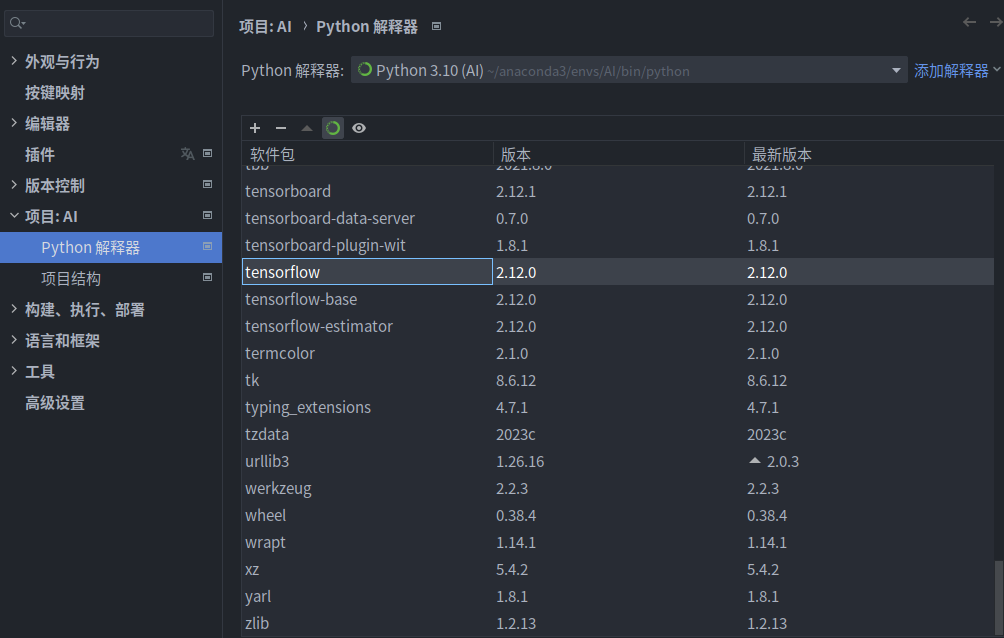Click project marker icon in selected Python 解释器 row
This screenshot has height=638, width=1004.
coord(207,246)
